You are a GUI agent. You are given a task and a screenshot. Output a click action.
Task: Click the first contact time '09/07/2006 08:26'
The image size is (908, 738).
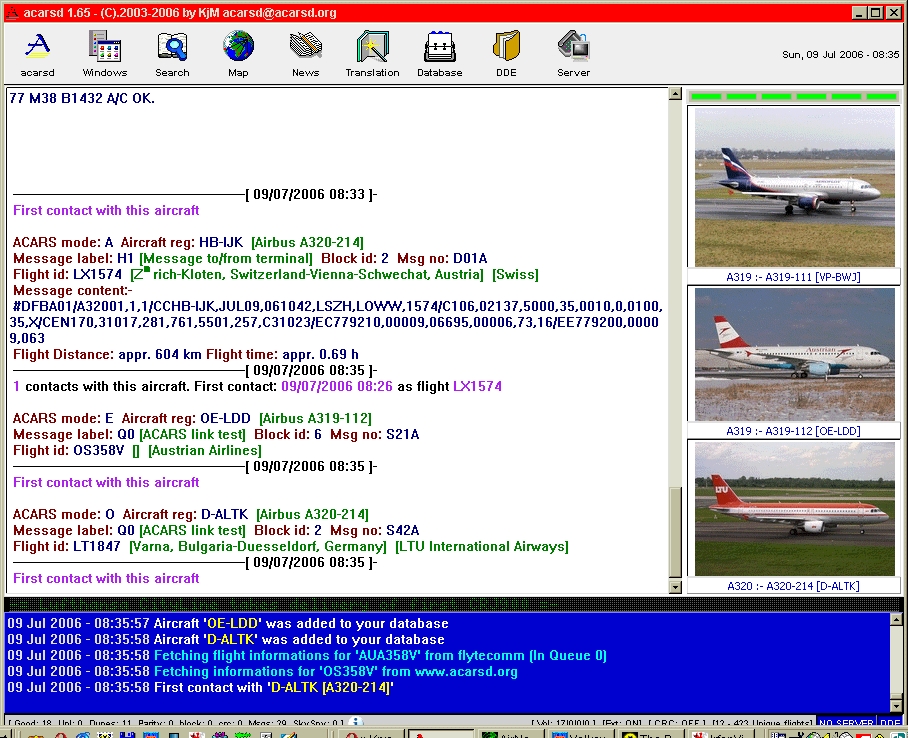point(336,386)
